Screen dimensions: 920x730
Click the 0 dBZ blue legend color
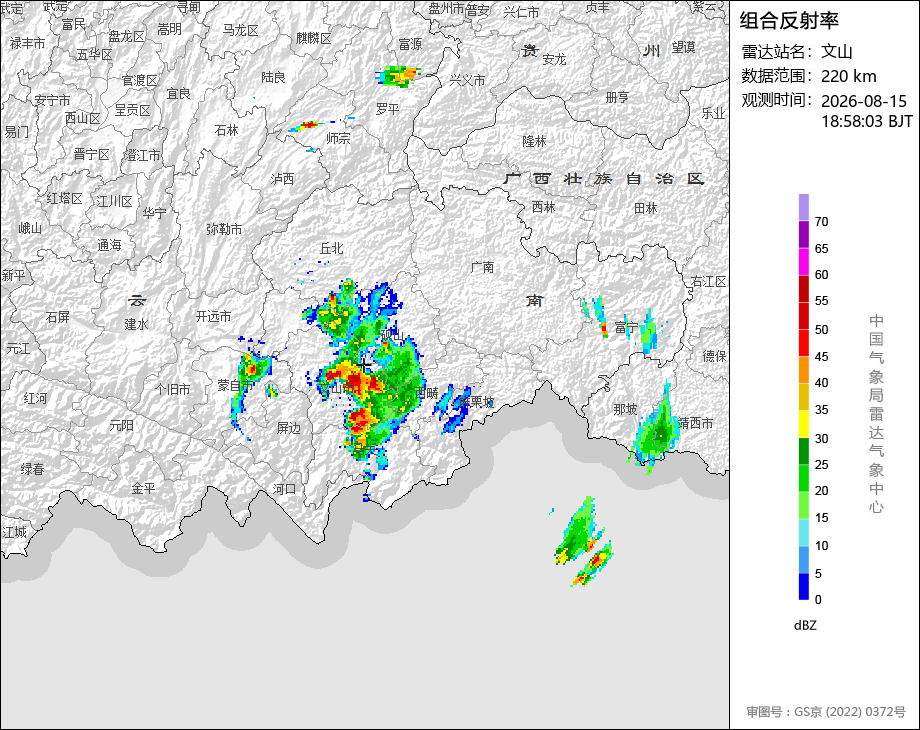(803, 586)
